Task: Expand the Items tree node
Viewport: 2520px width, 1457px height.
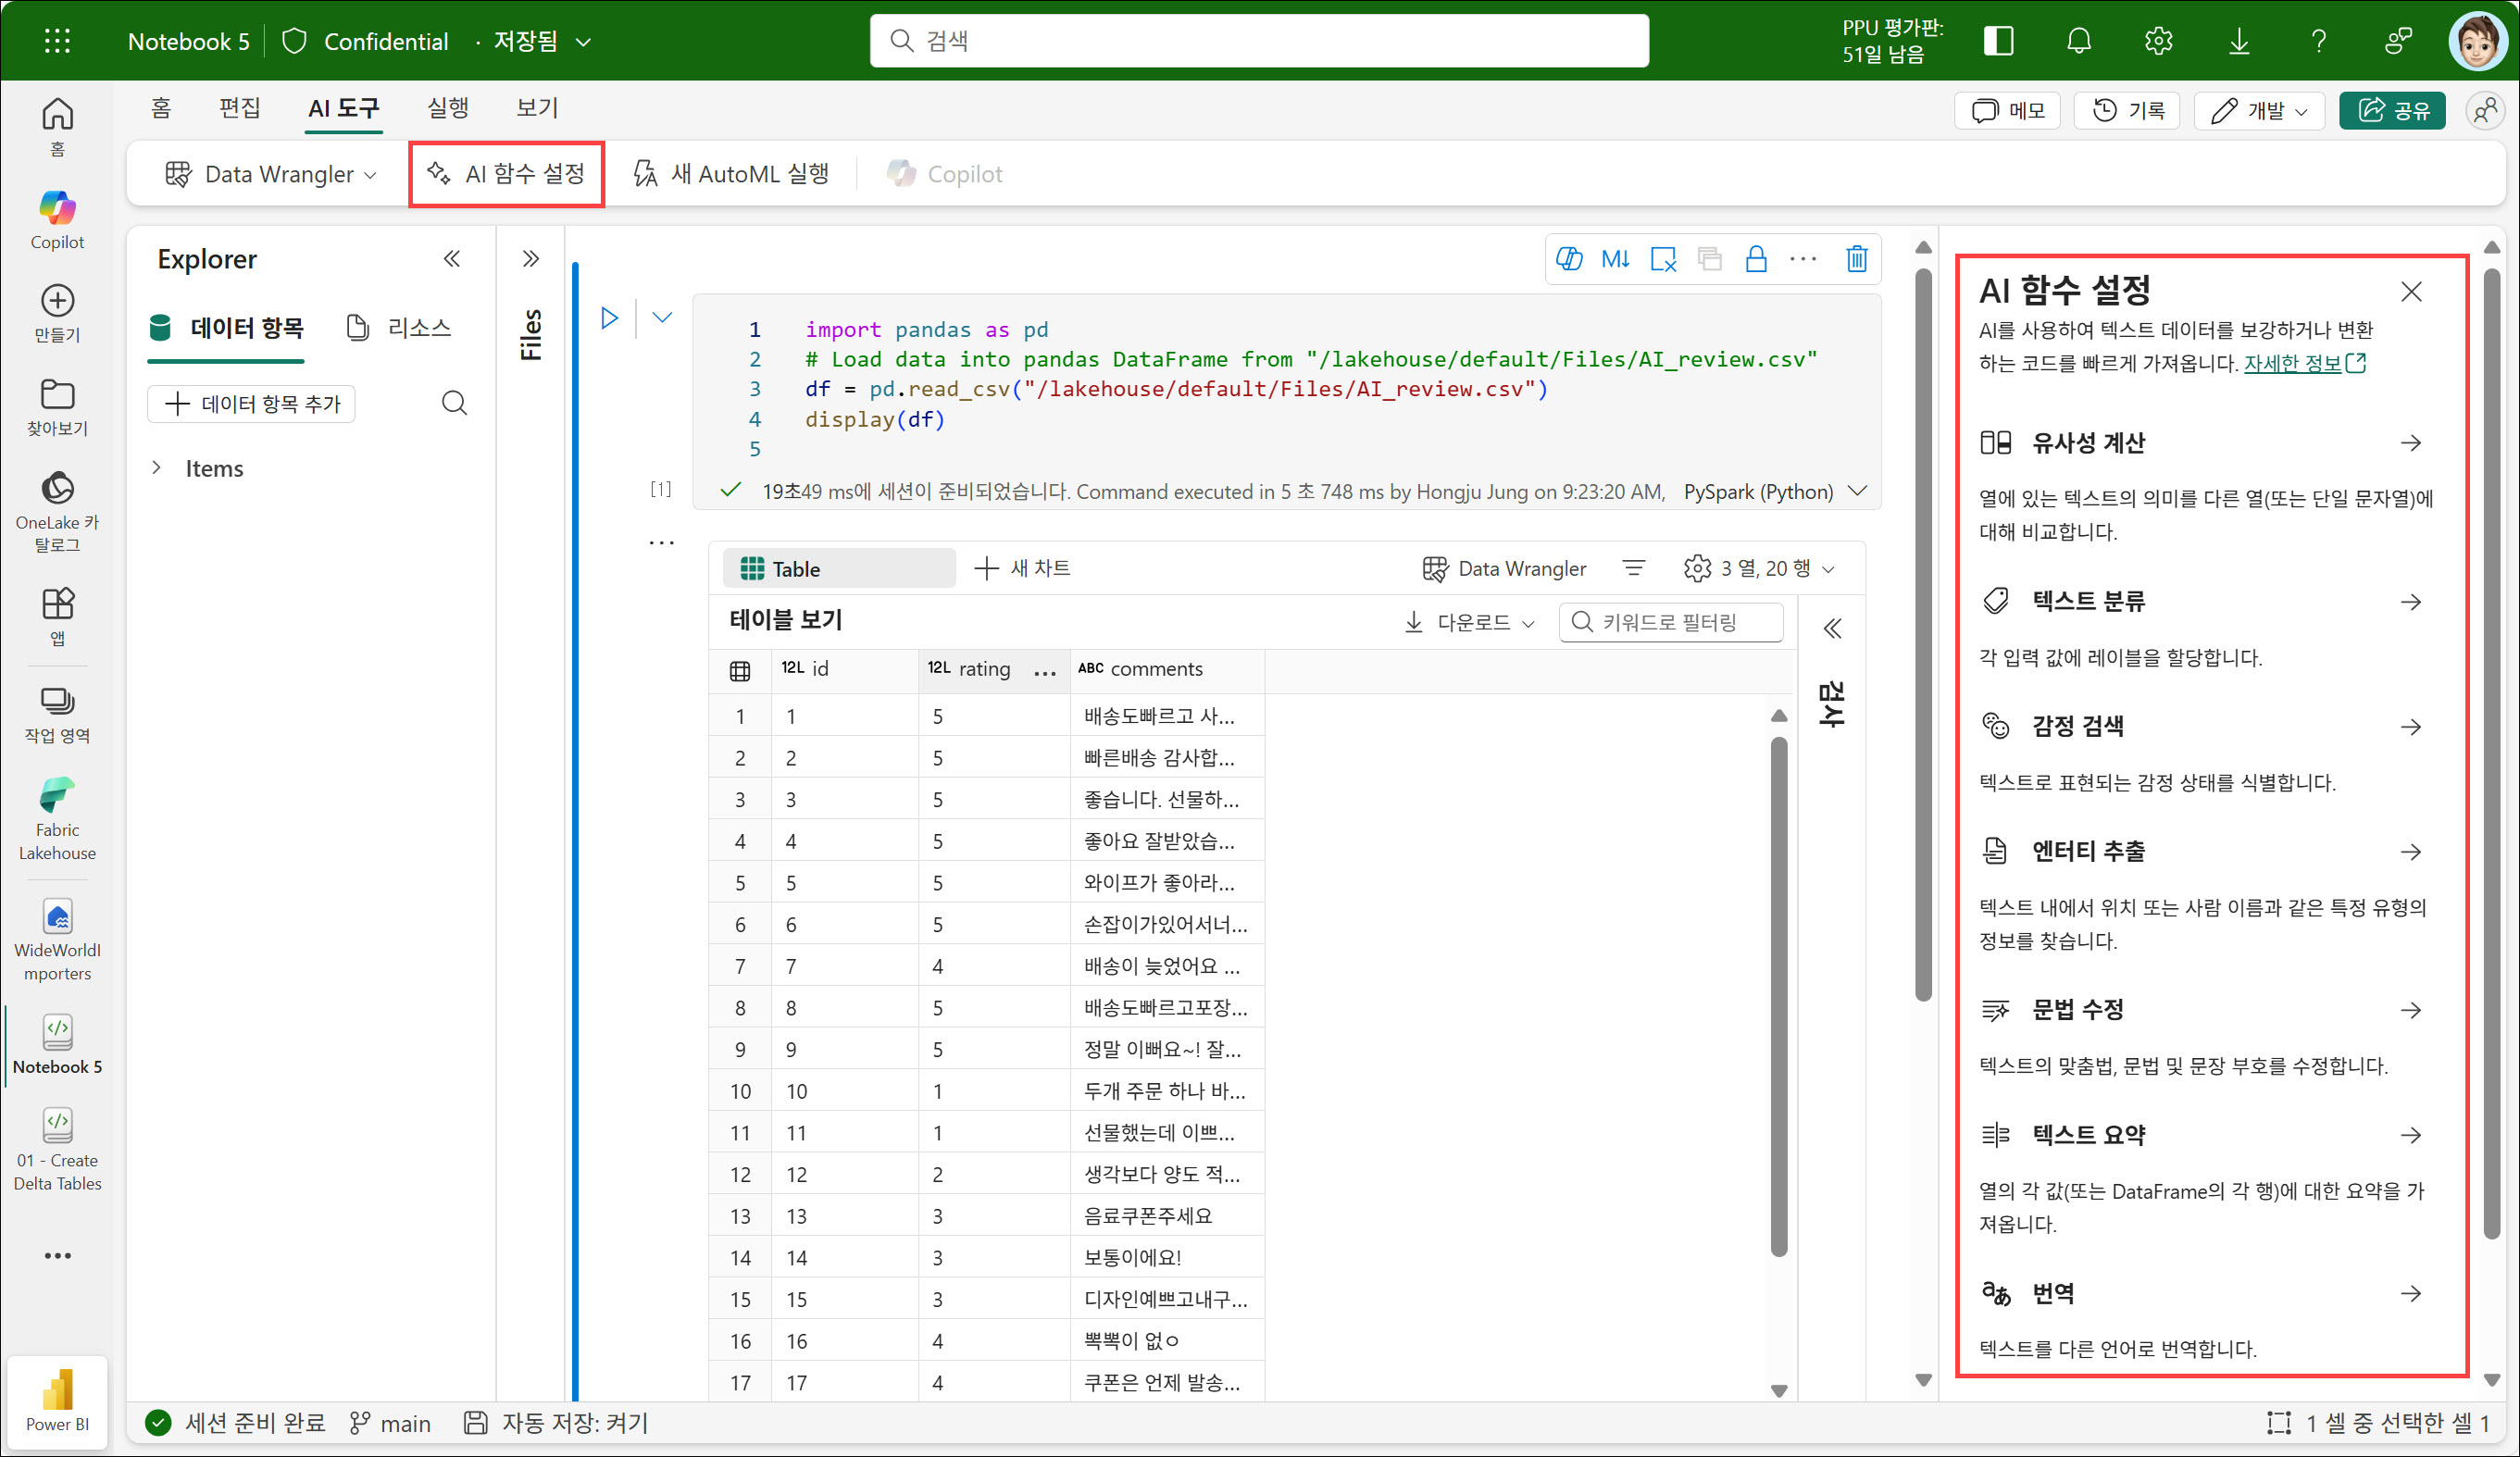Action: (x=157, y=467)
